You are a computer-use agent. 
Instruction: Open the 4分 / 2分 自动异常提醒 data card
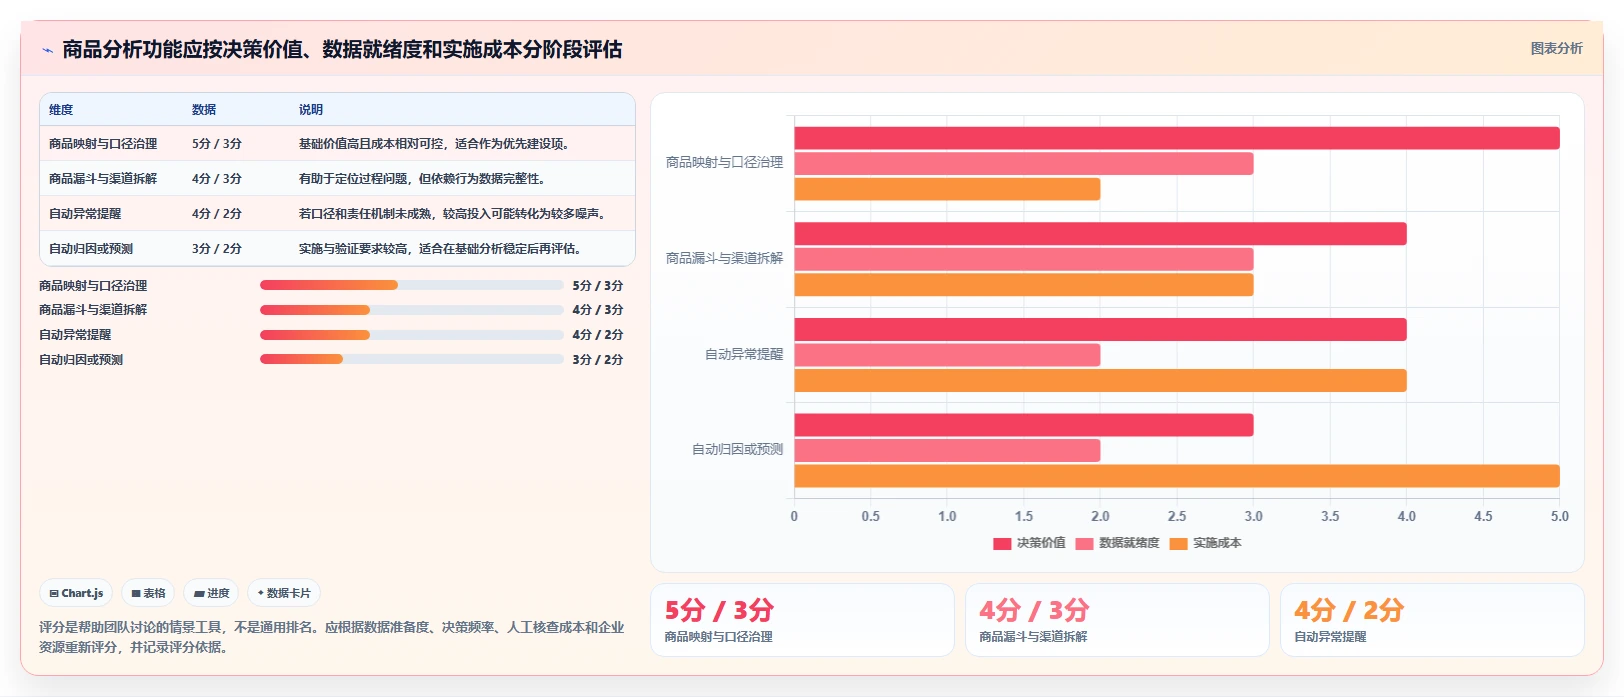click(1432, 620)
